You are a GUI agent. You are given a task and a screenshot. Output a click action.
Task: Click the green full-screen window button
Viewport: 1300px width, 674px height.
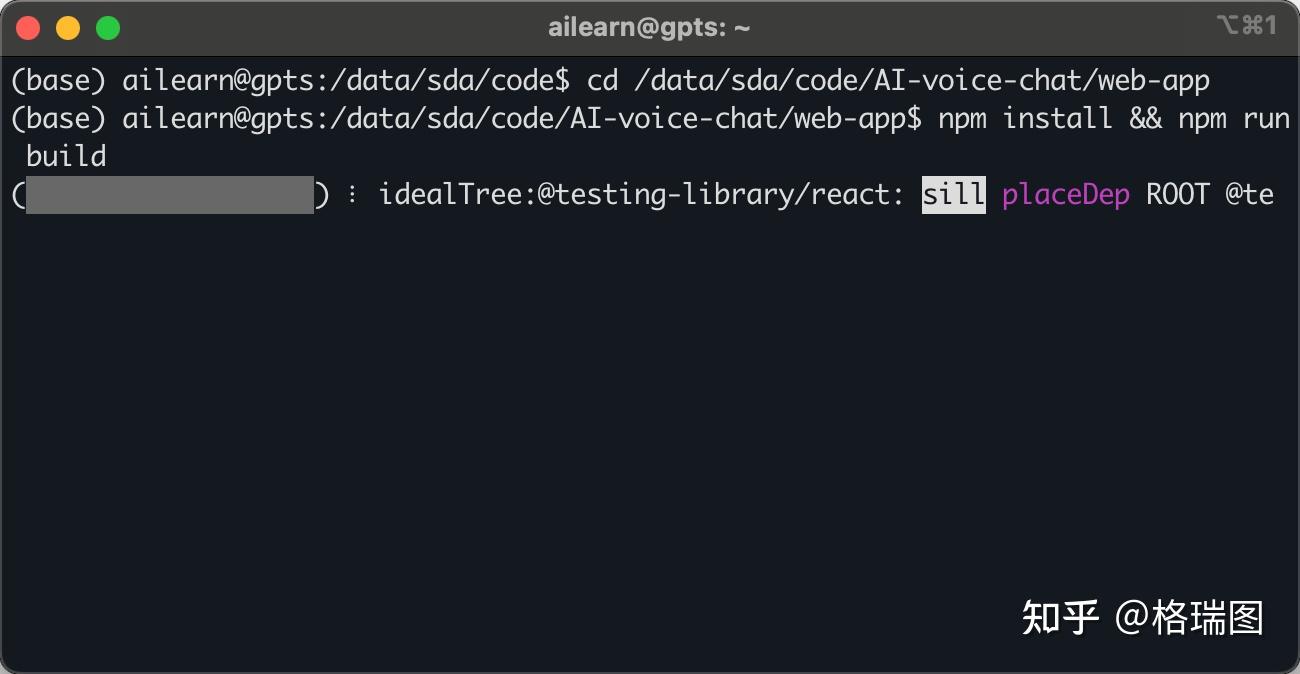pyautogui.click(x=108, y=28)
